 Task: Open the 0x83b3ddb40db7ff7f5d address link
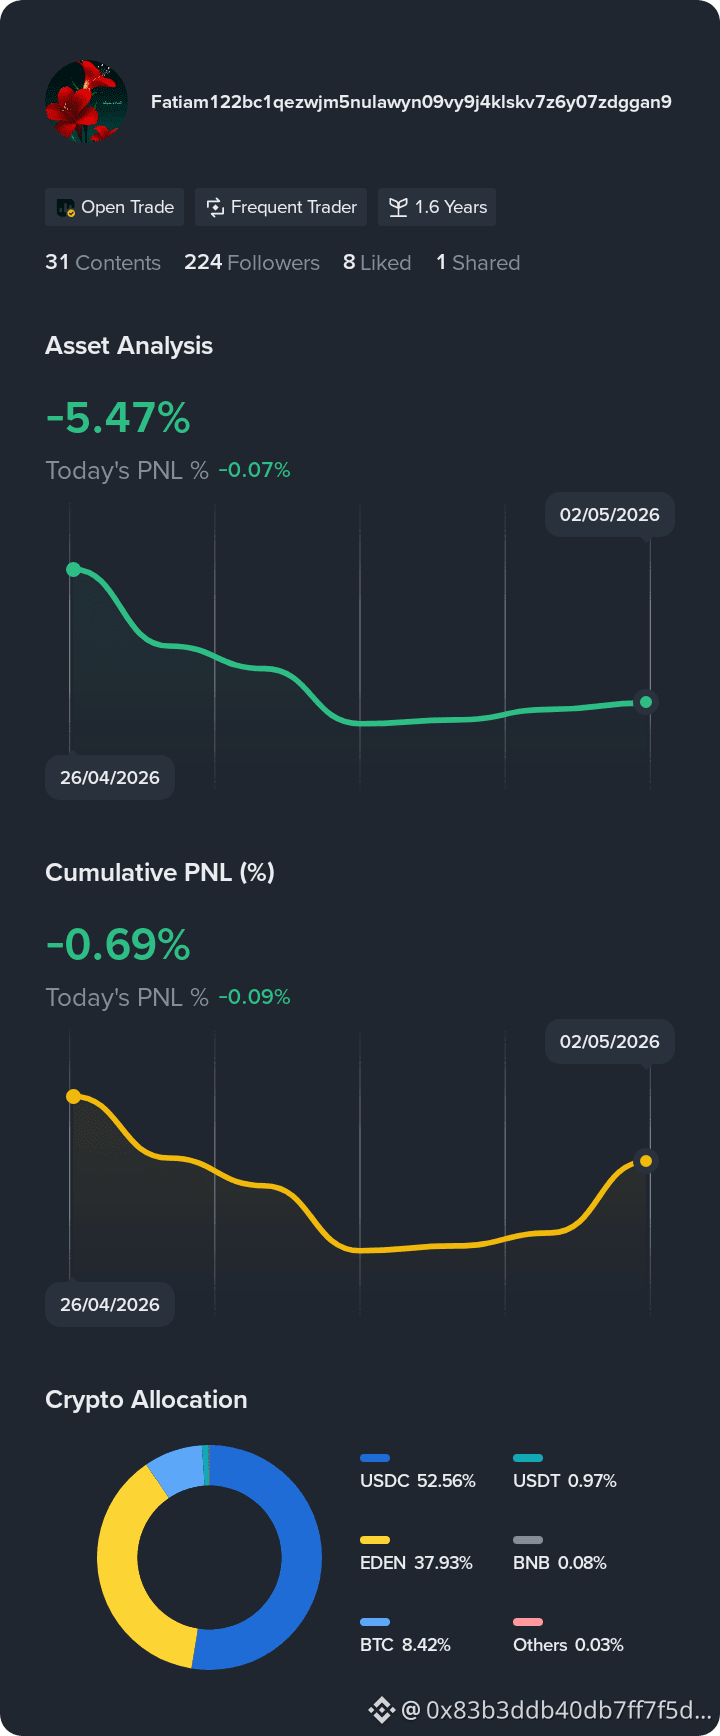[569, 1710]
